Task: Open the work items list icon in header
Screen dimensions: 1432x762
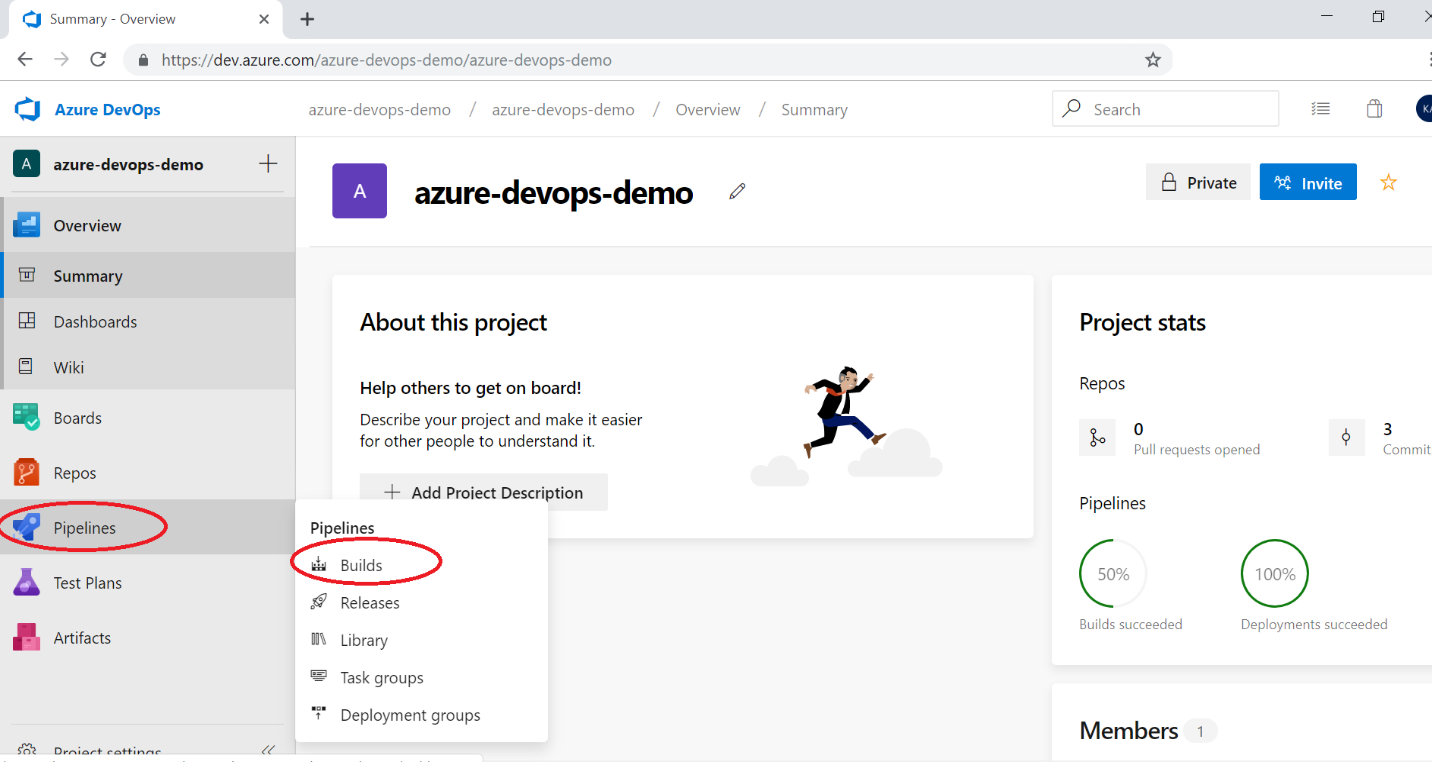Action: click(x=1321, y=109)
